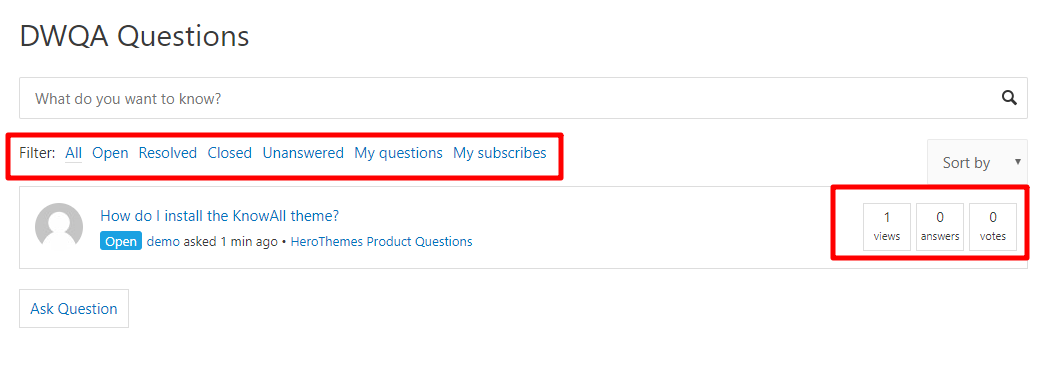
Task: Filter questions by Open status
Action: [x=110, y=153]
